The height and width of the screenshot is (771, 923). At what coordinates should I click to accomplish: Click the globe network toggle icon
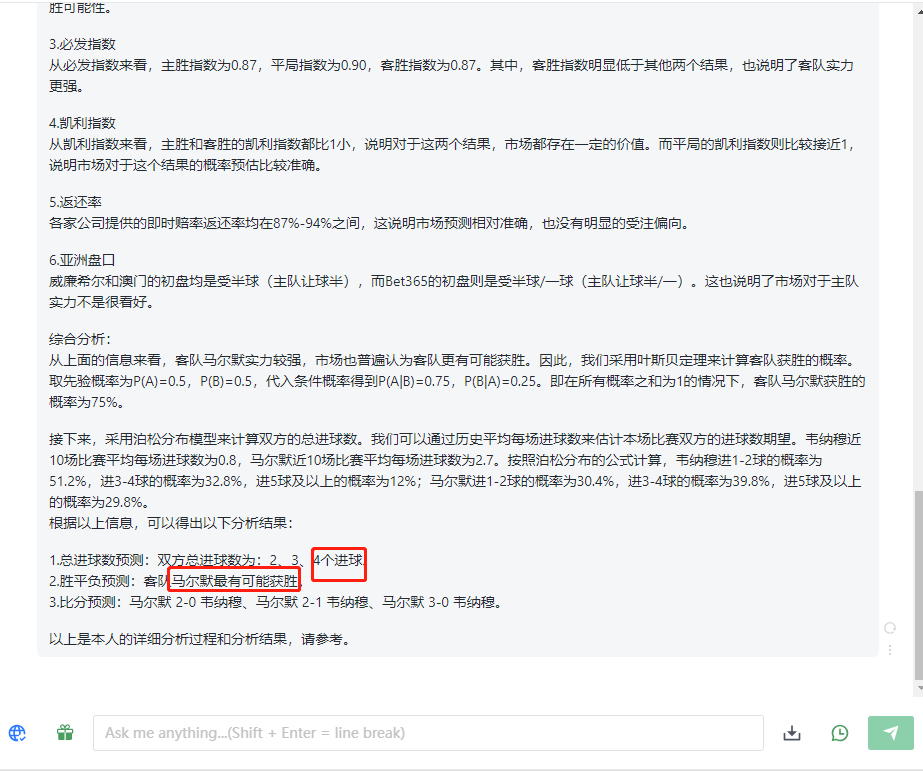(x=17, y=733)
